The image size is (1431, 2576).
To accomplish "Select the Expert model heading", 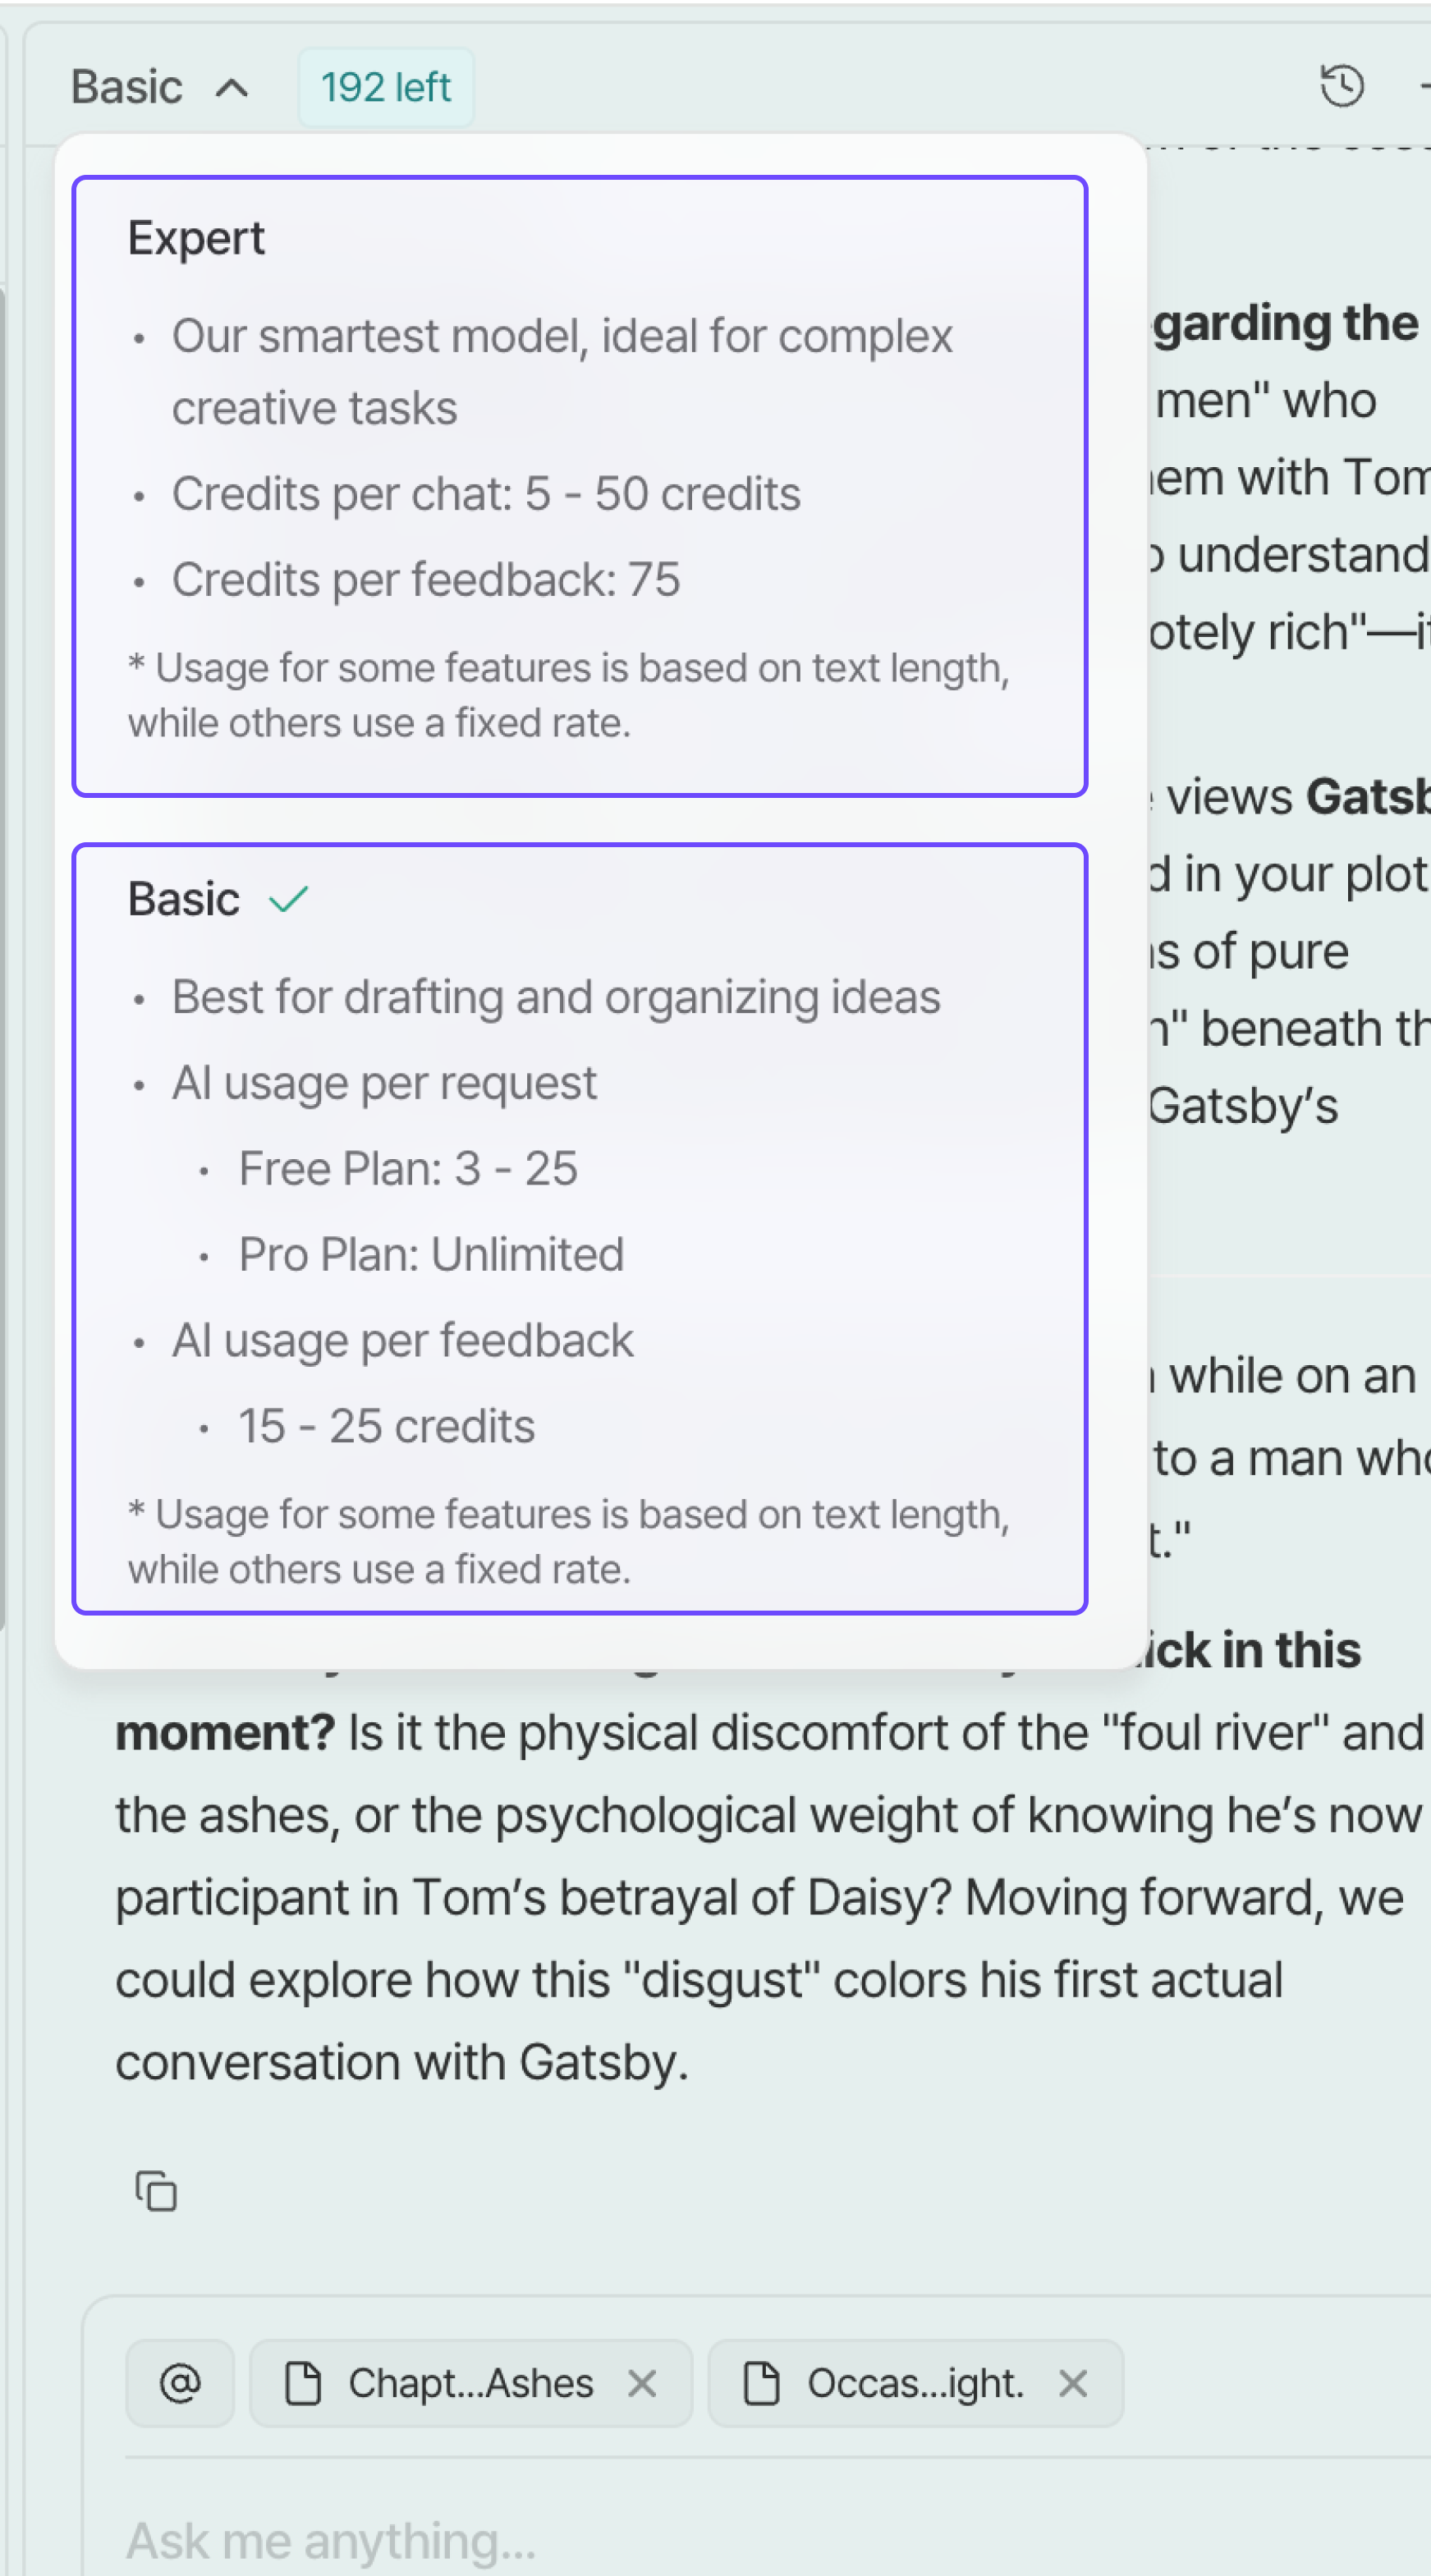I will click(196, 239).
